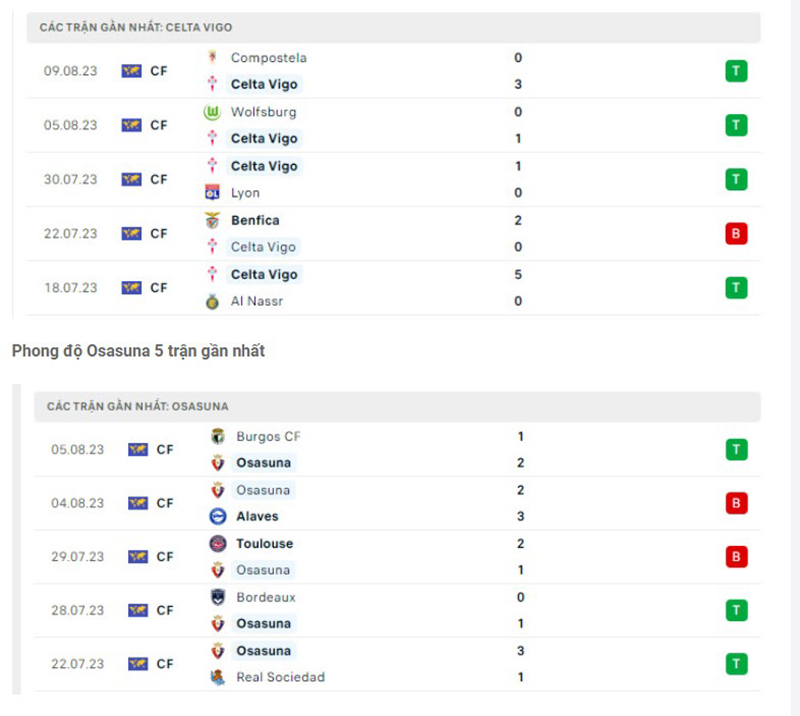Click the Celta Vigo club crest icon
Viewport: 800px width, 716px height.
[x=212, y=84]
